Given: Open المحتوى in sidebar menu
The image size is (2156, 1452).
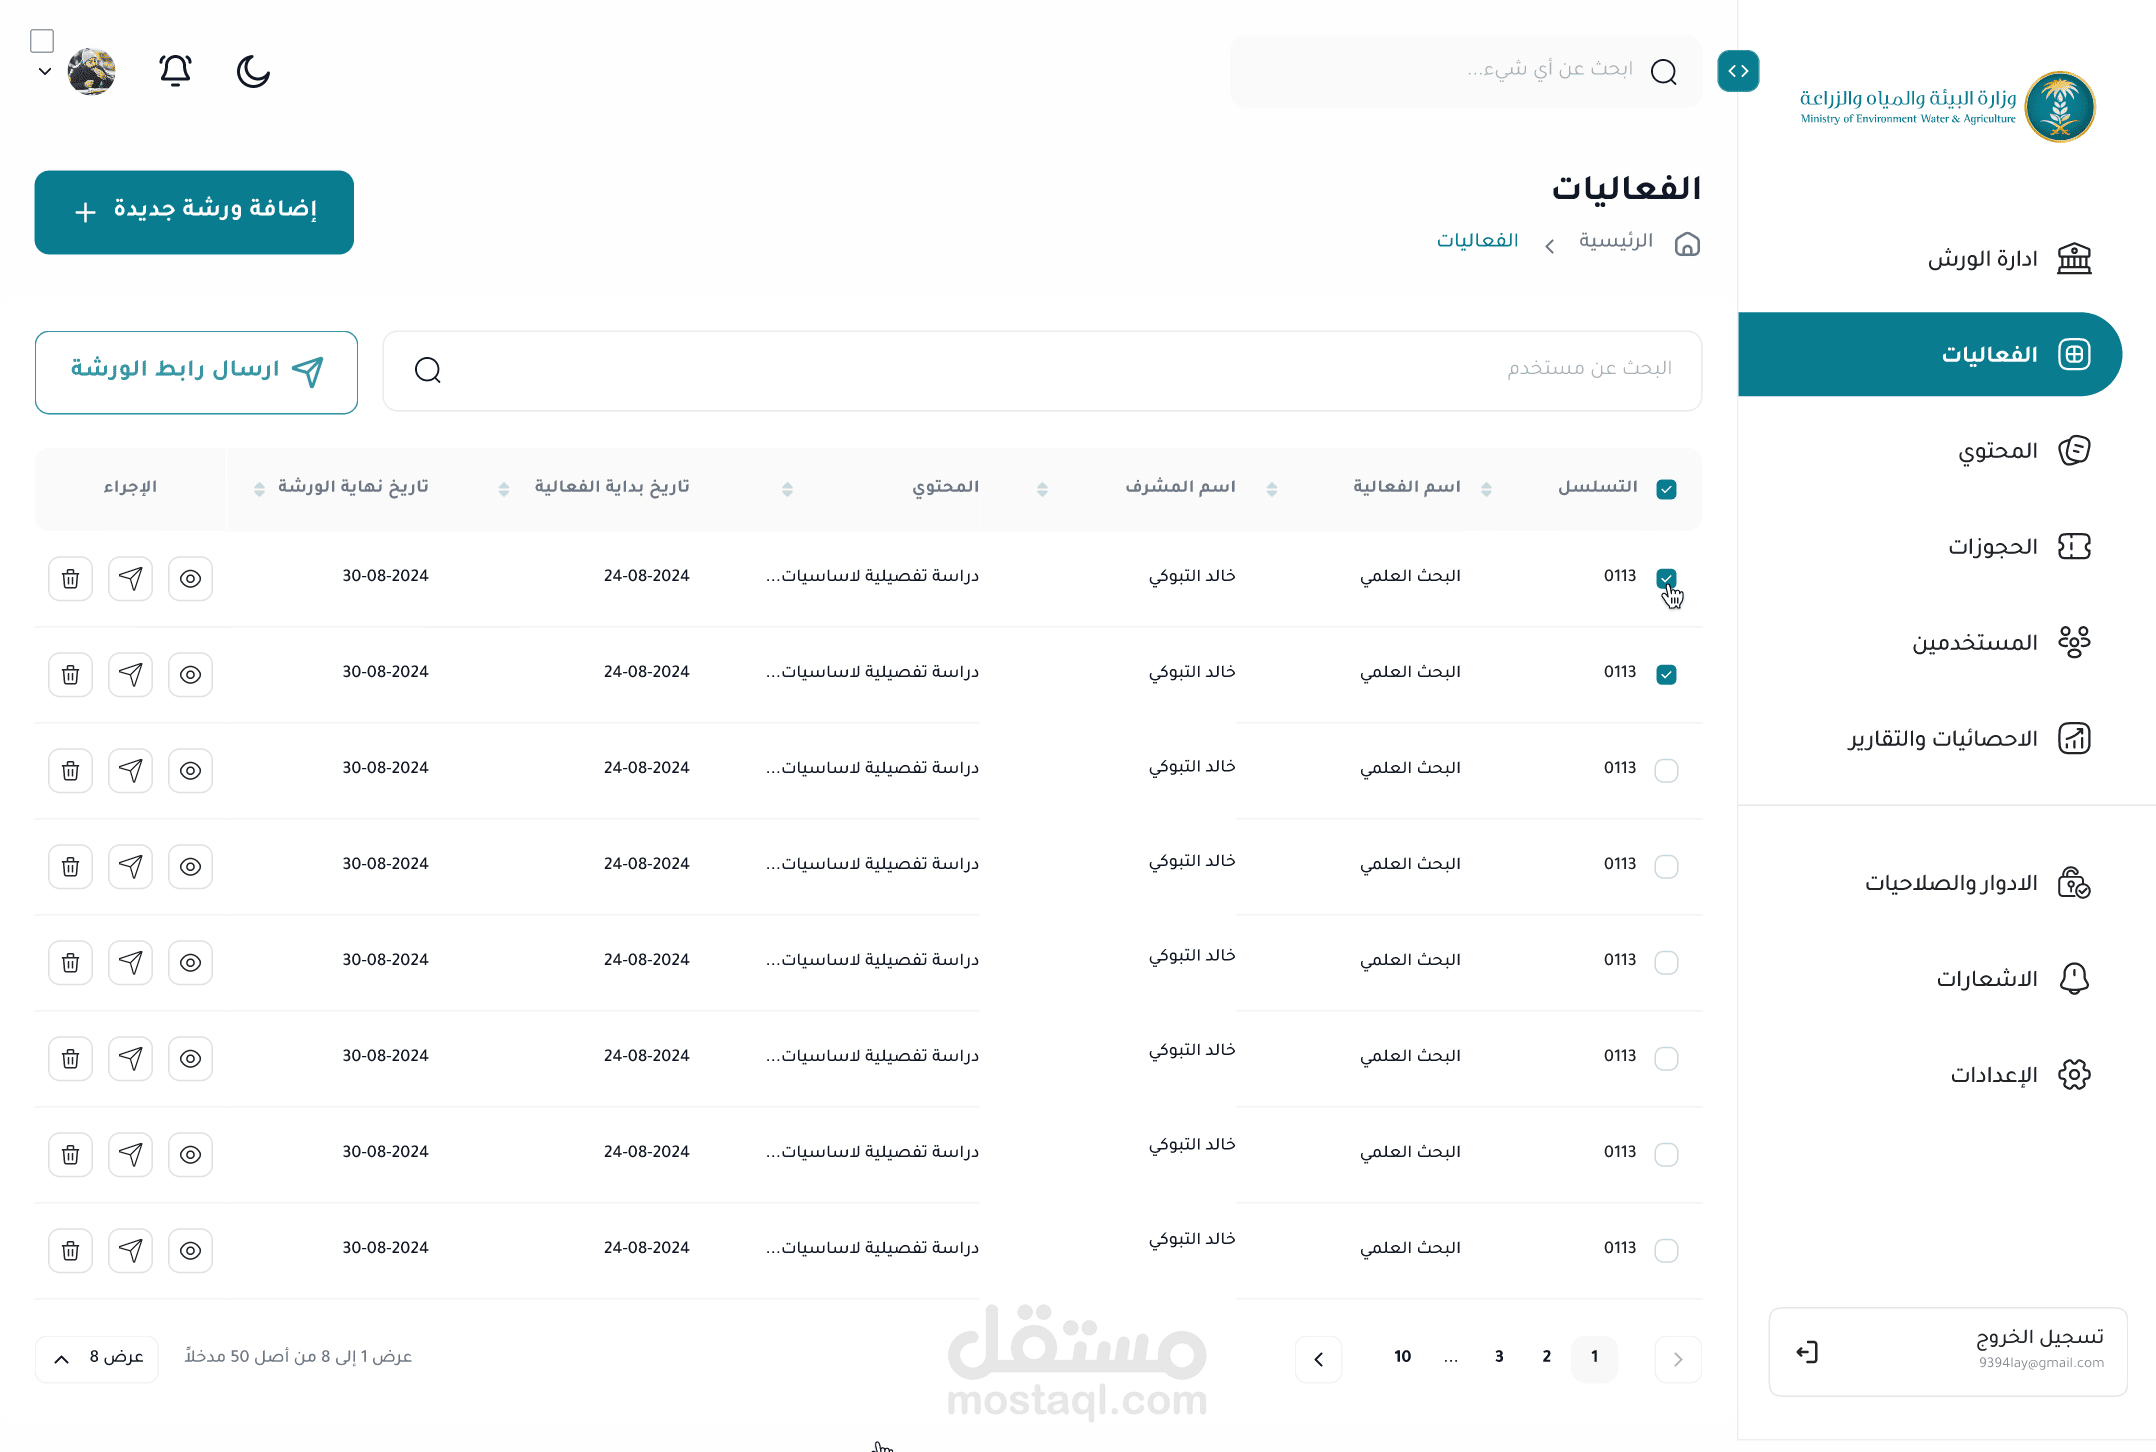Looking at the screenshot, I should click(1997, 451).
